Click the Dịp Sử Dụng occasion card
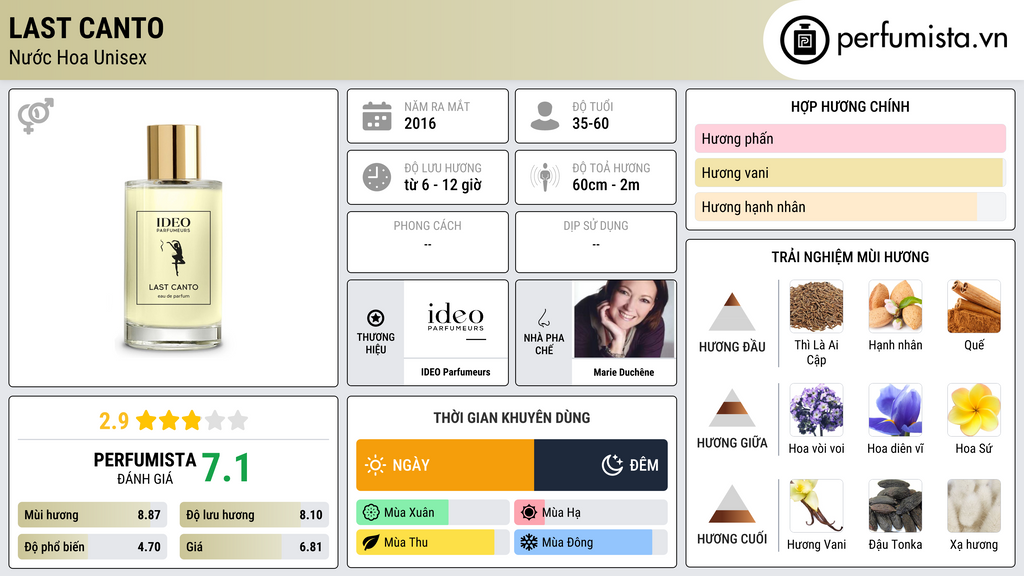 (596, 242)
